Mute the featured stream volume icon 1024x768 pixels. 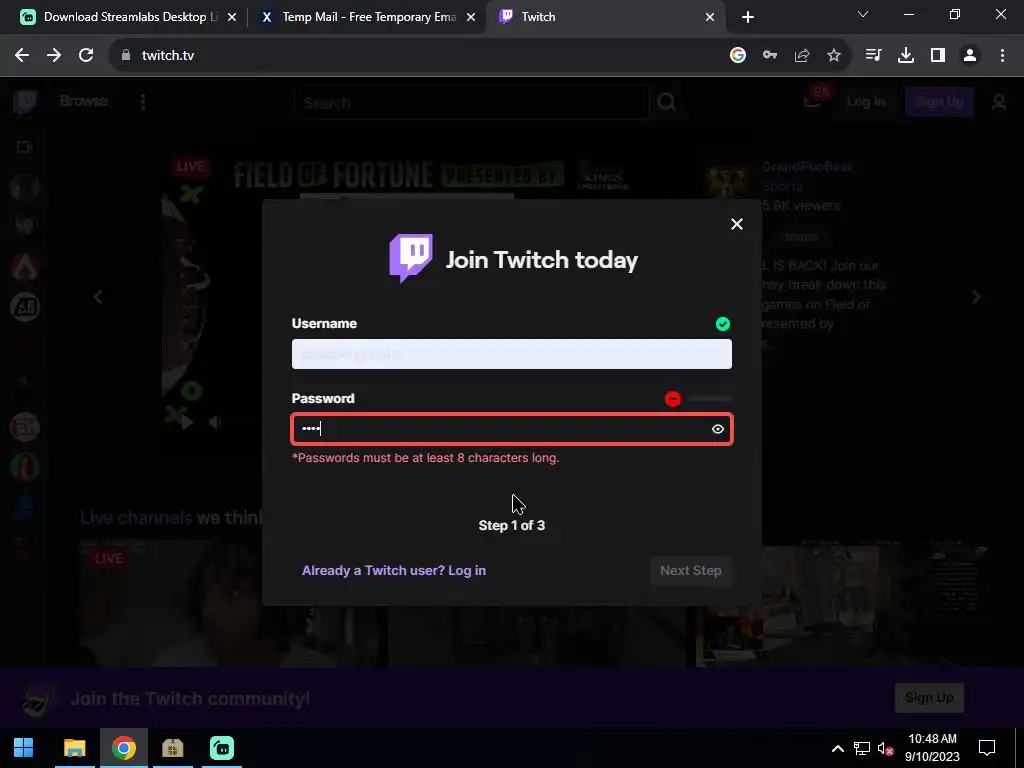(215, 423)
